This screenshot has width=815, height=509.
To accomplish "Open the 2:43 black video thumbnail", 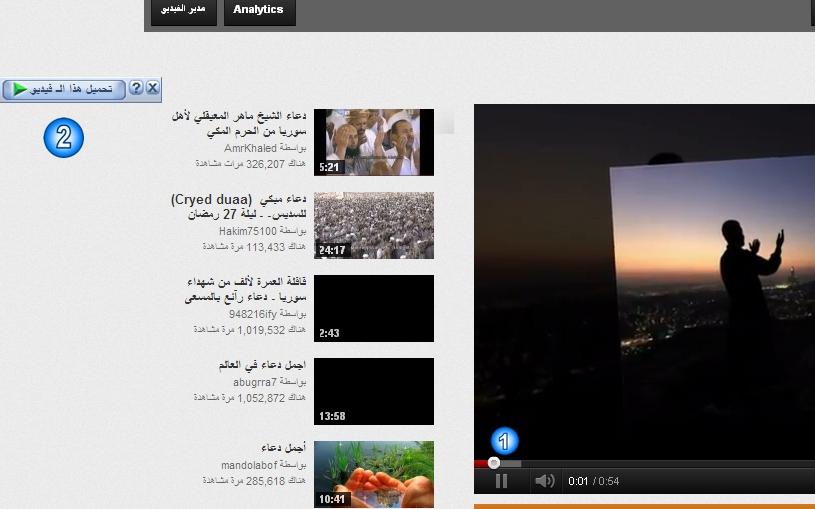I will click(374, 309).
